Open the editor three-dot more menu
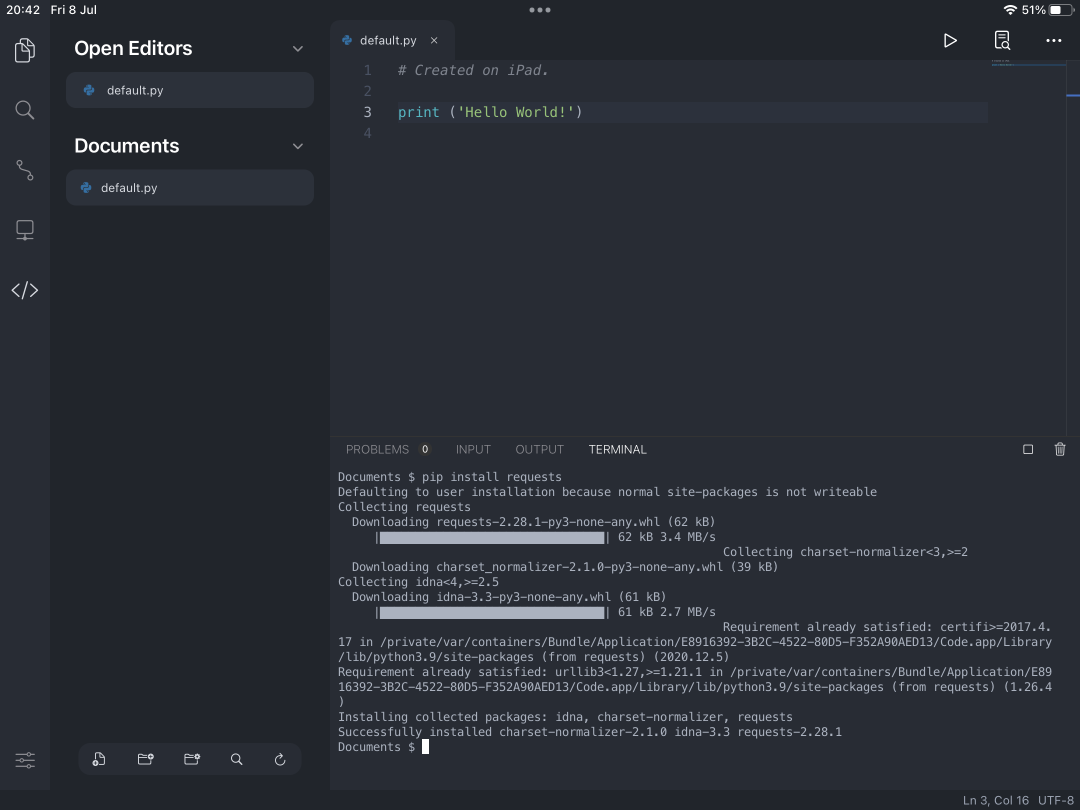The width and height of the screenshot is (1080, 810). click(x=1053, y=40)
